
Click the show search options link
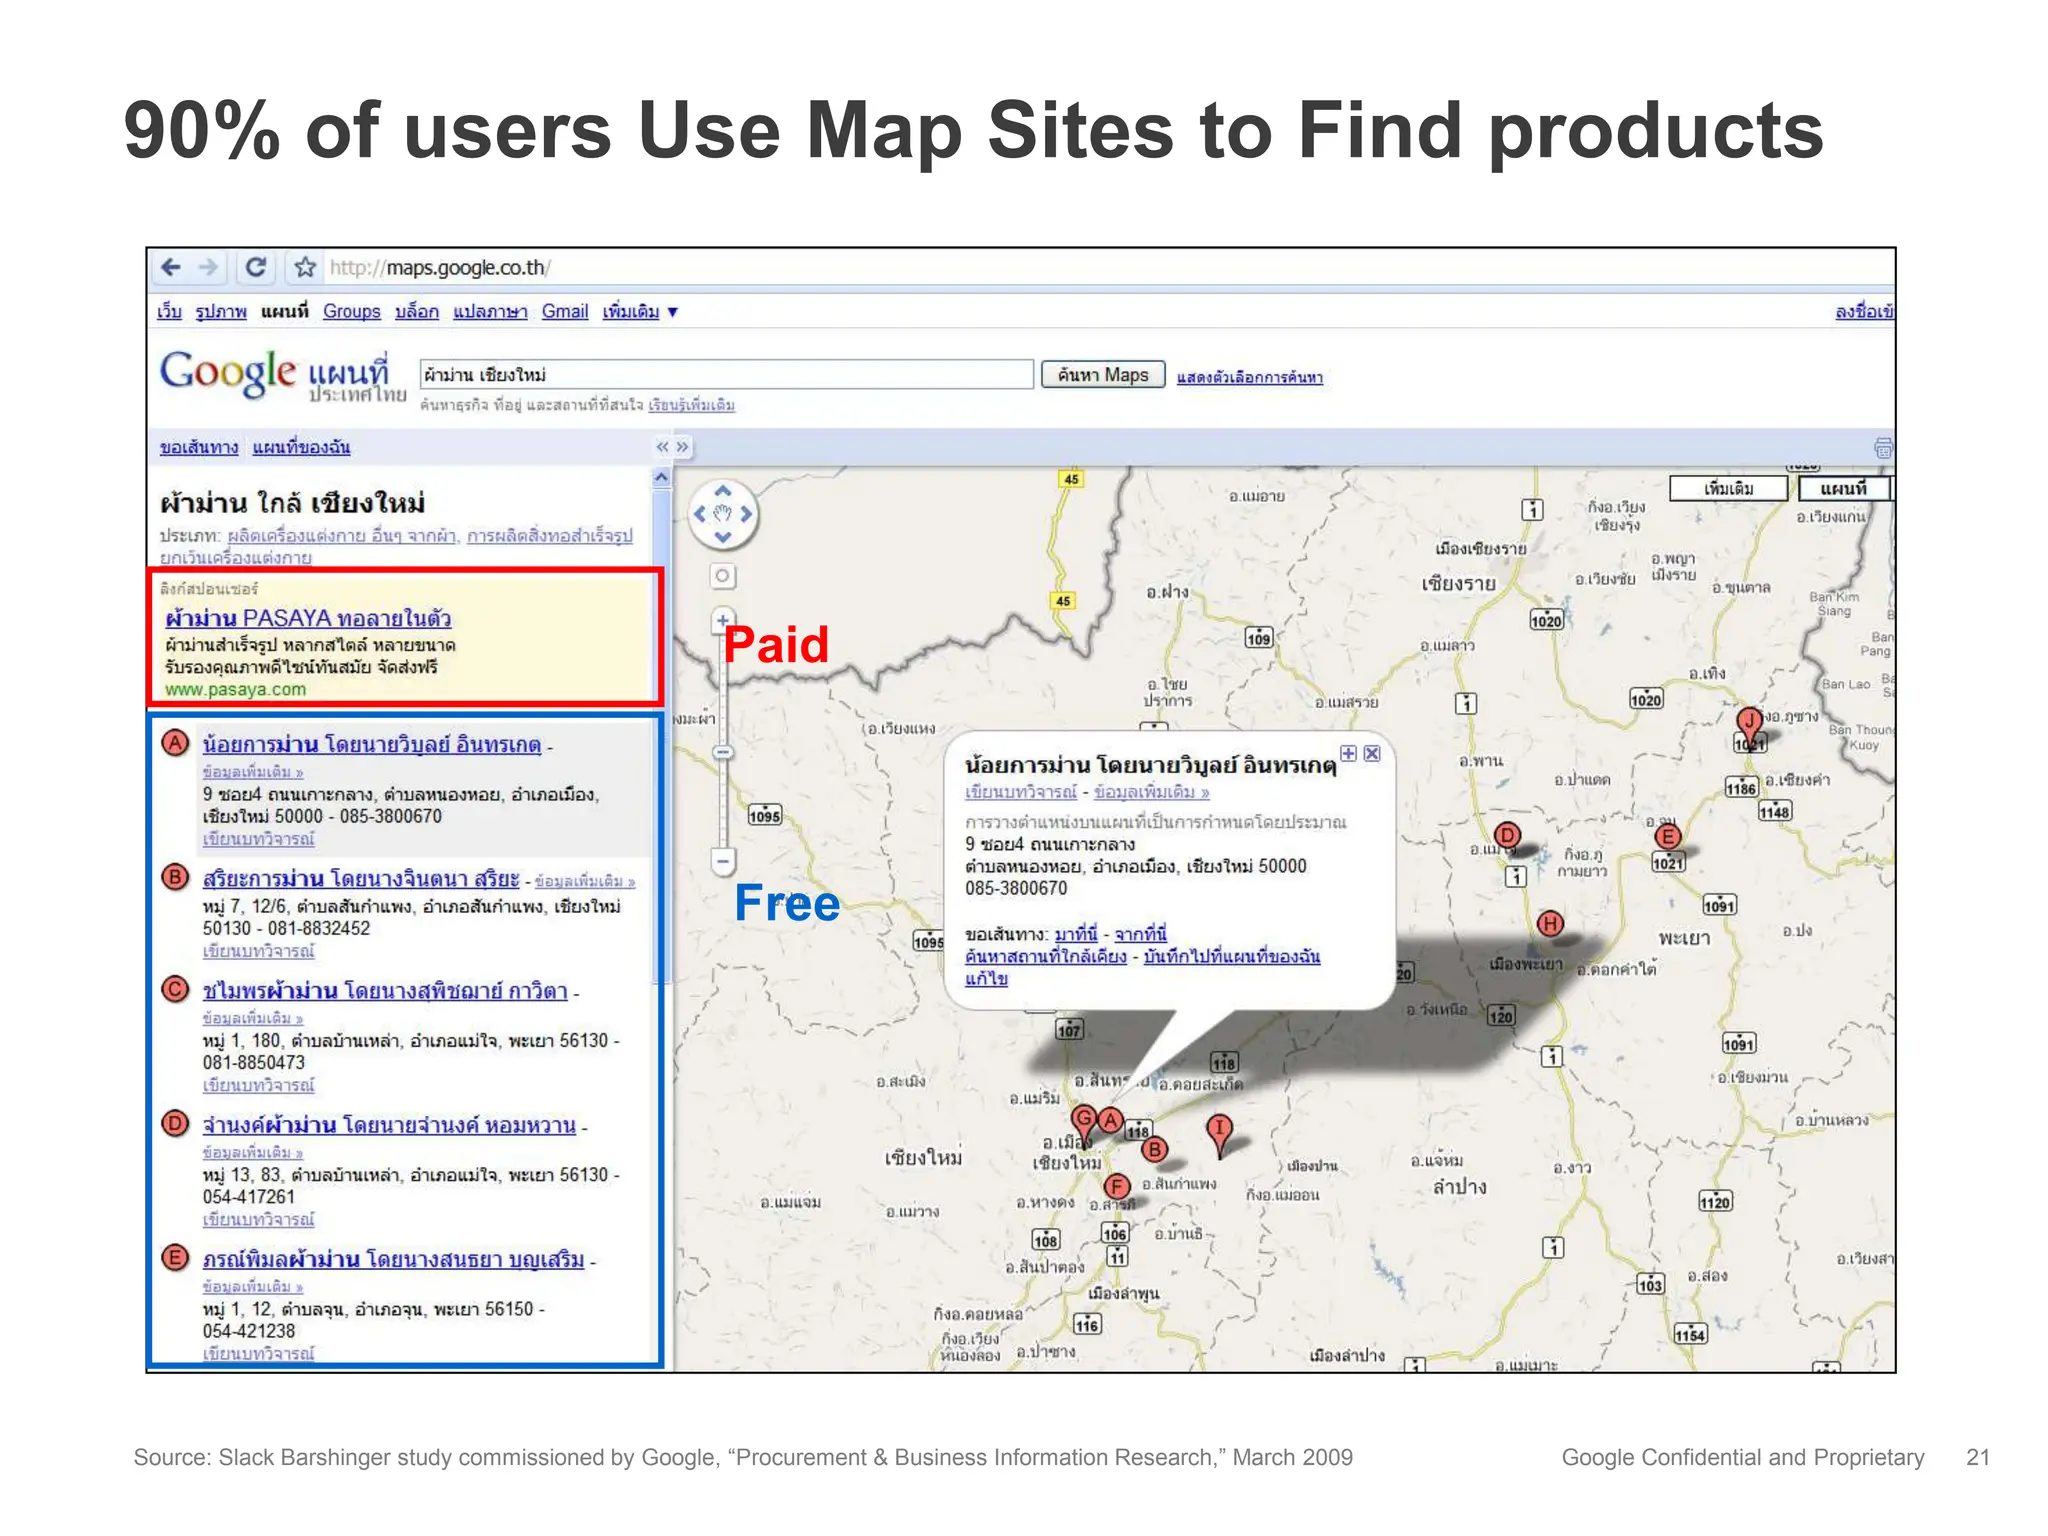1250,377
